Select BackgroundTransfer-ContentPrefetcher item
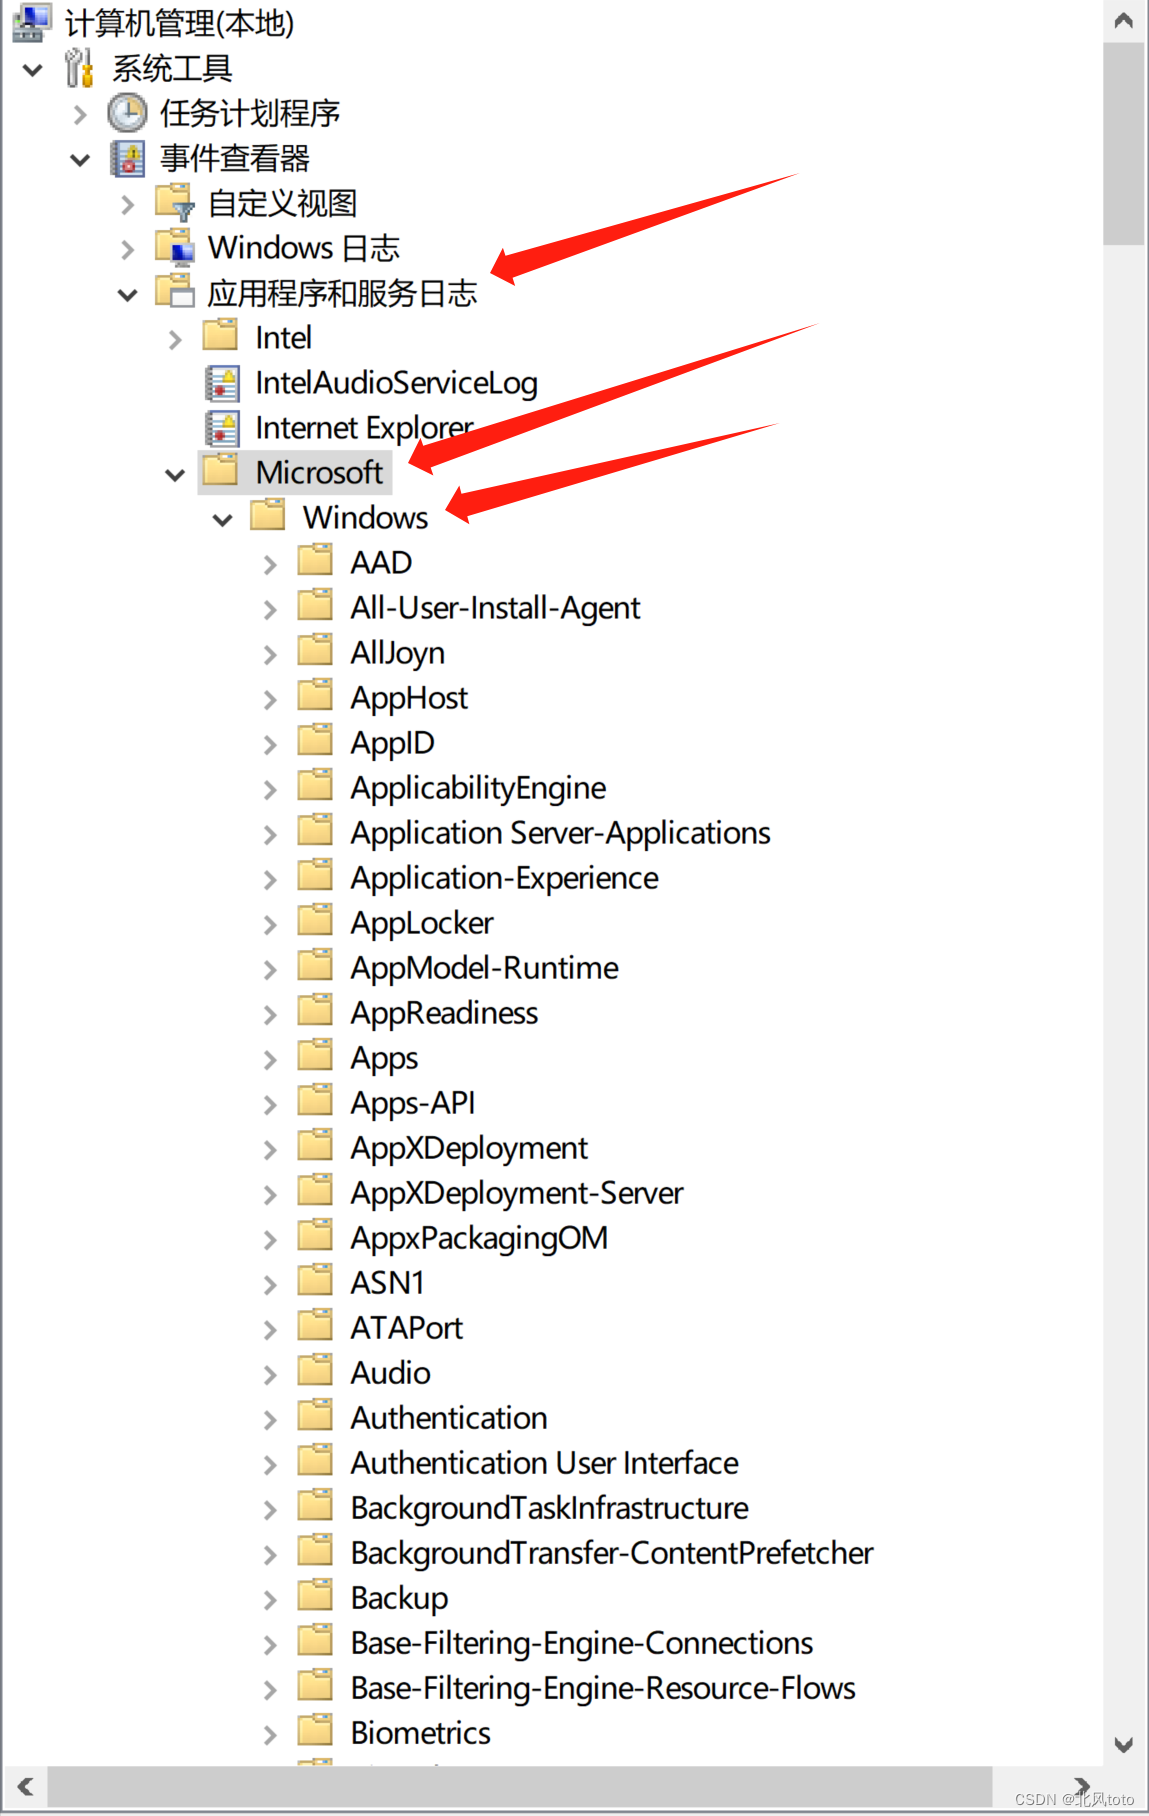Viewport: 1149px width, 1816px height. click(612, 1553)
